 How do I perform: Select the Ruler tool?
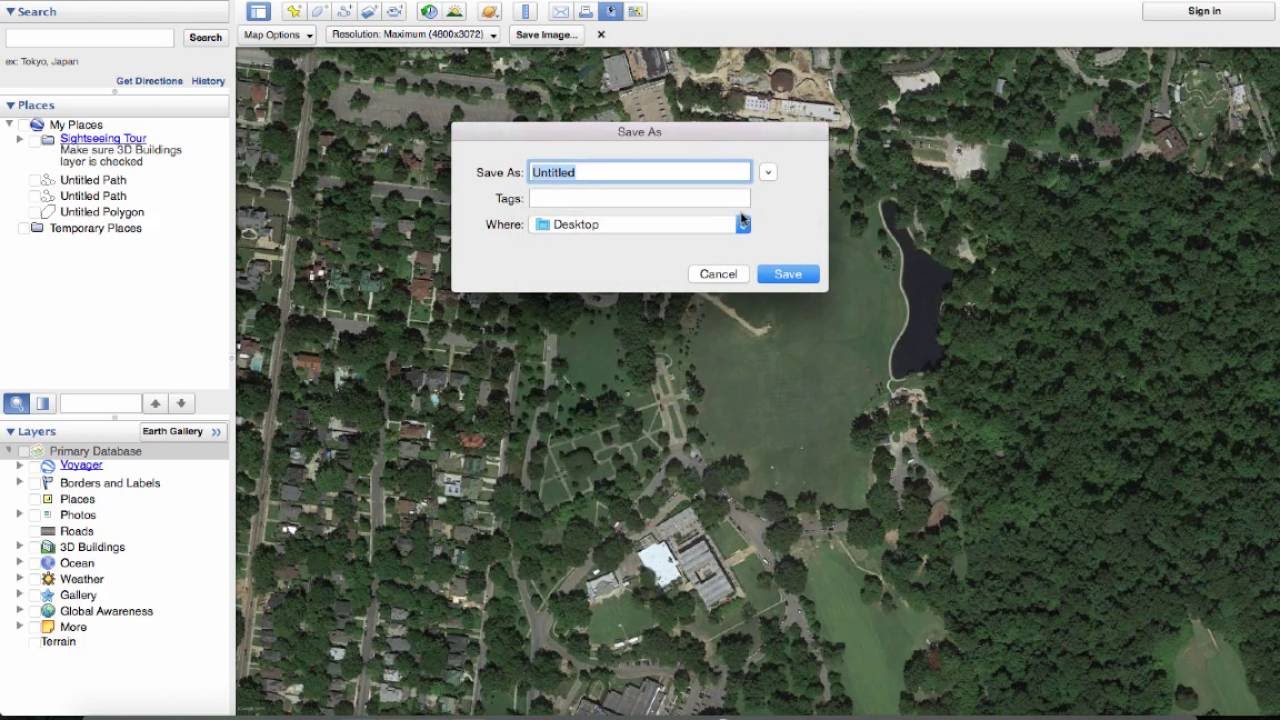coord(525,12)
